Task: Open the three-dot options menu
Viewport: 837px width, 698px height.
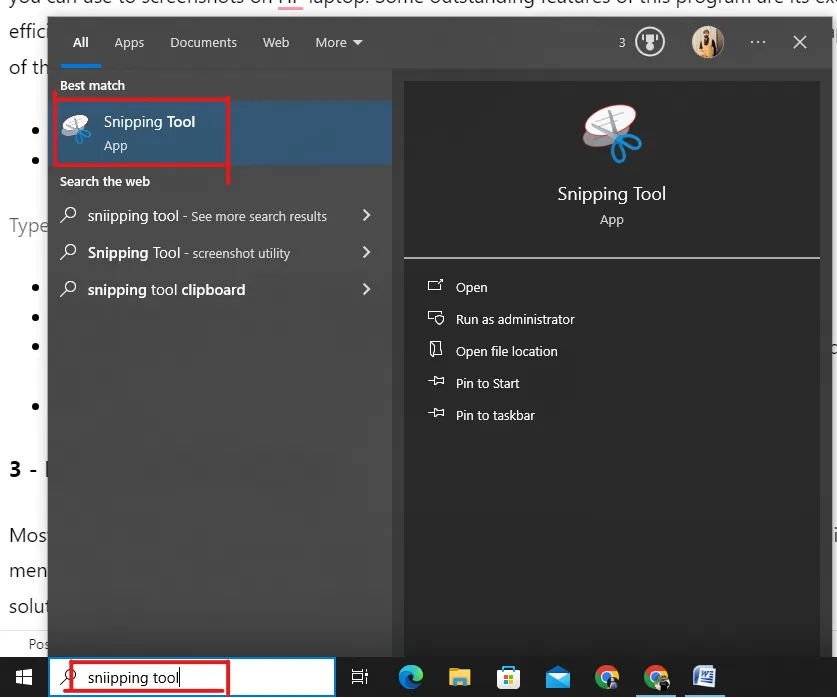Action: tap(758, 42)
